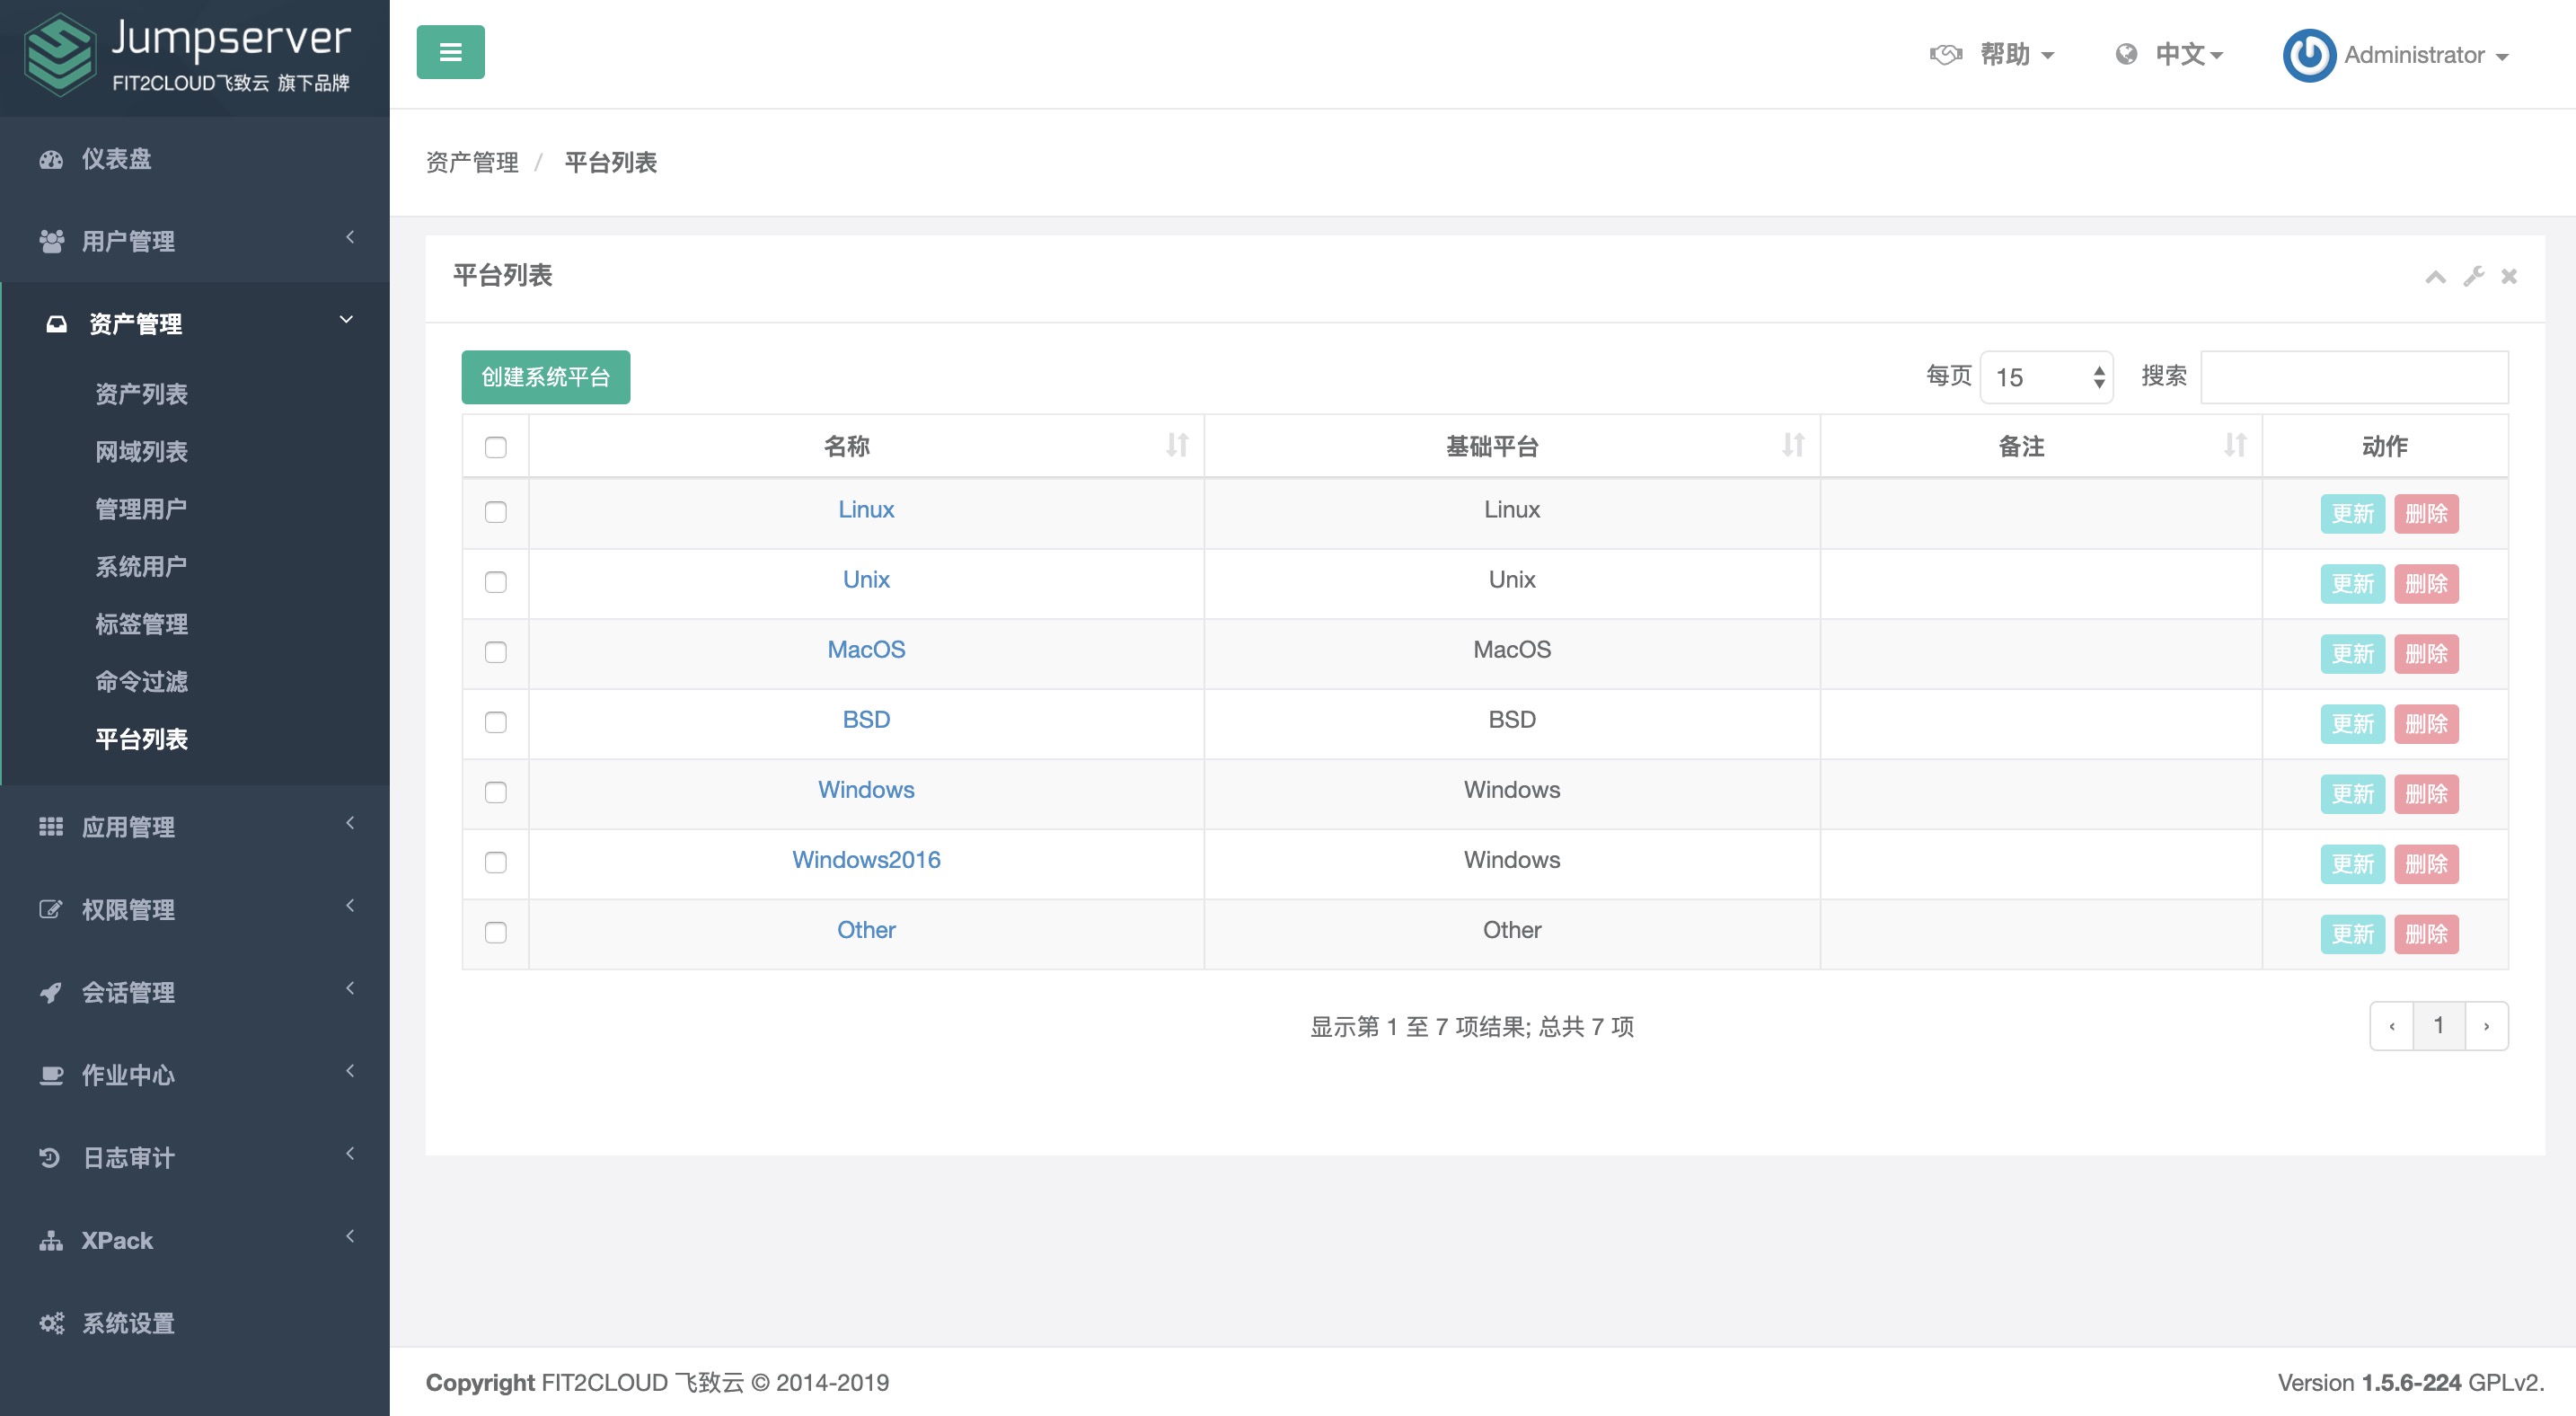
Task: Click inside the 搜索 search input field
Action: pos(2355,377)
